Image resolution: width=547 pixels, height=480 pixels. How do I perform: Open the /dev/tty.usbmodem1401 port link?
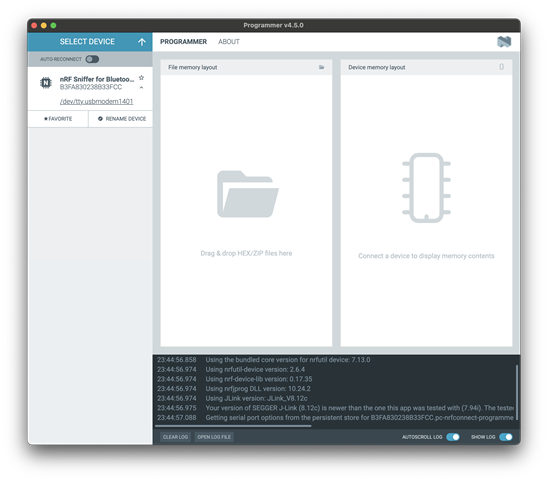click(x=96, y=102)
